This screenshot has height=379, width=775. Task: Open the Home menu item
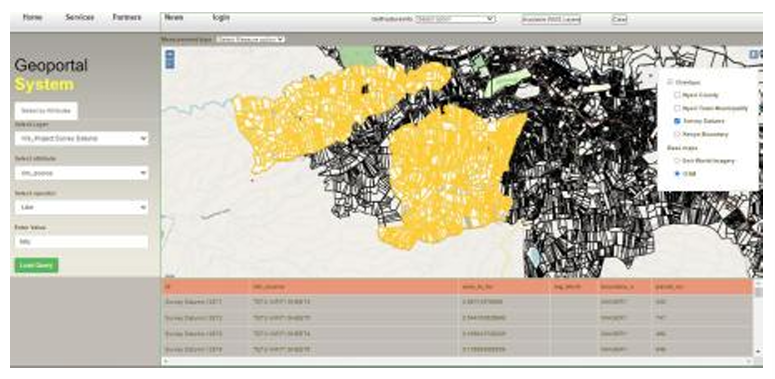(x=32, y=17)
